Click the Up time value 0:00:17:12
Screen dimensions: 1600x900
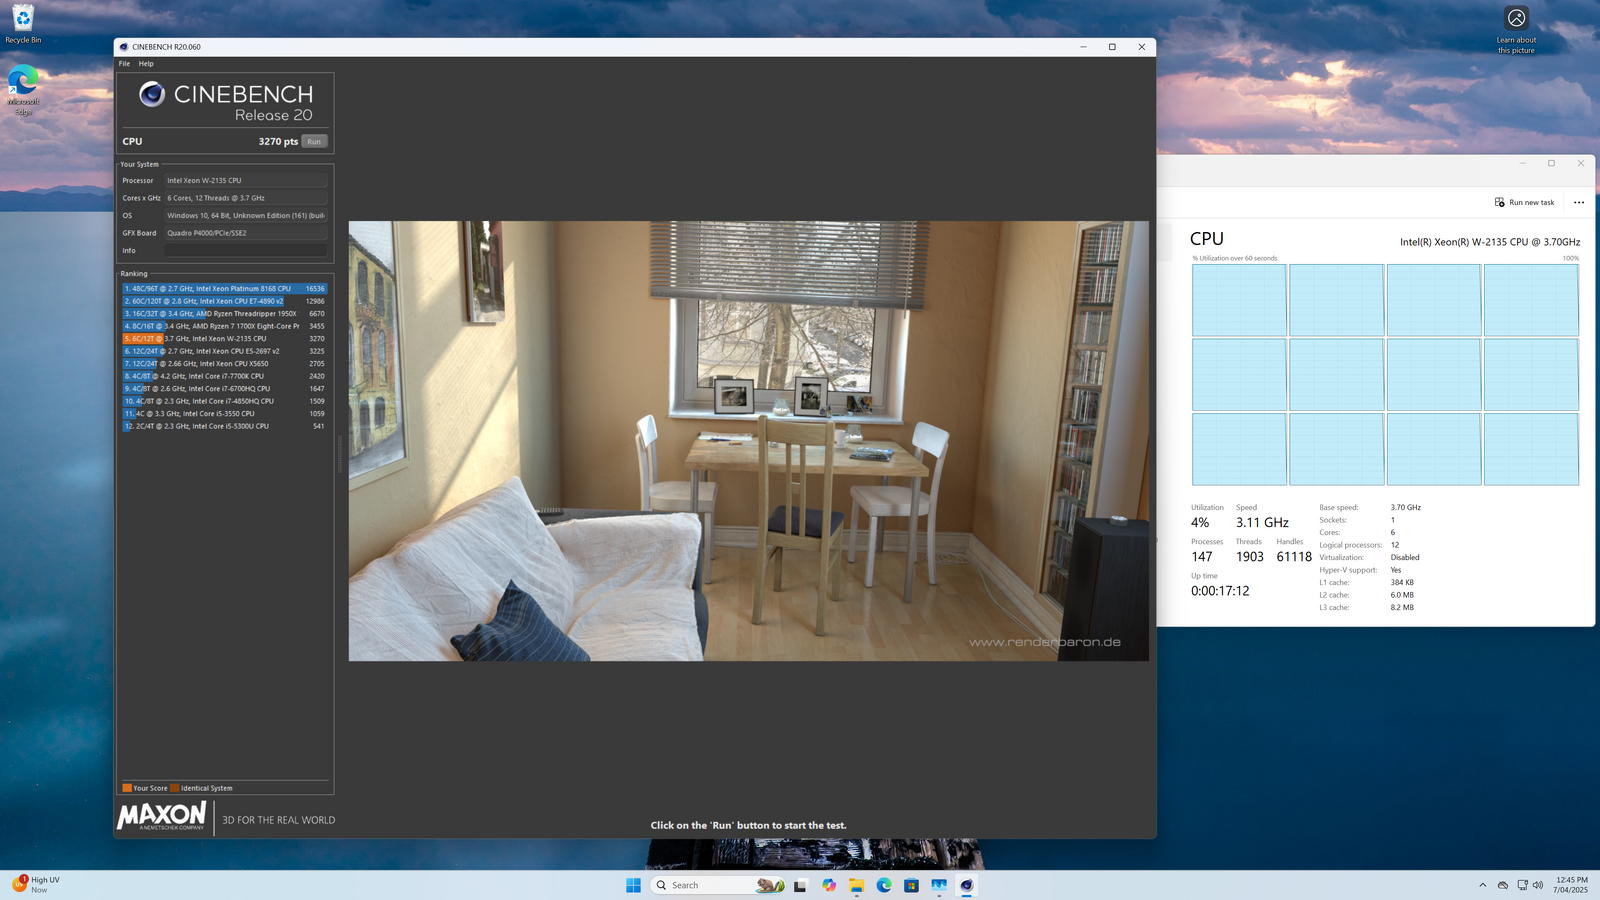coord(1220,591)
